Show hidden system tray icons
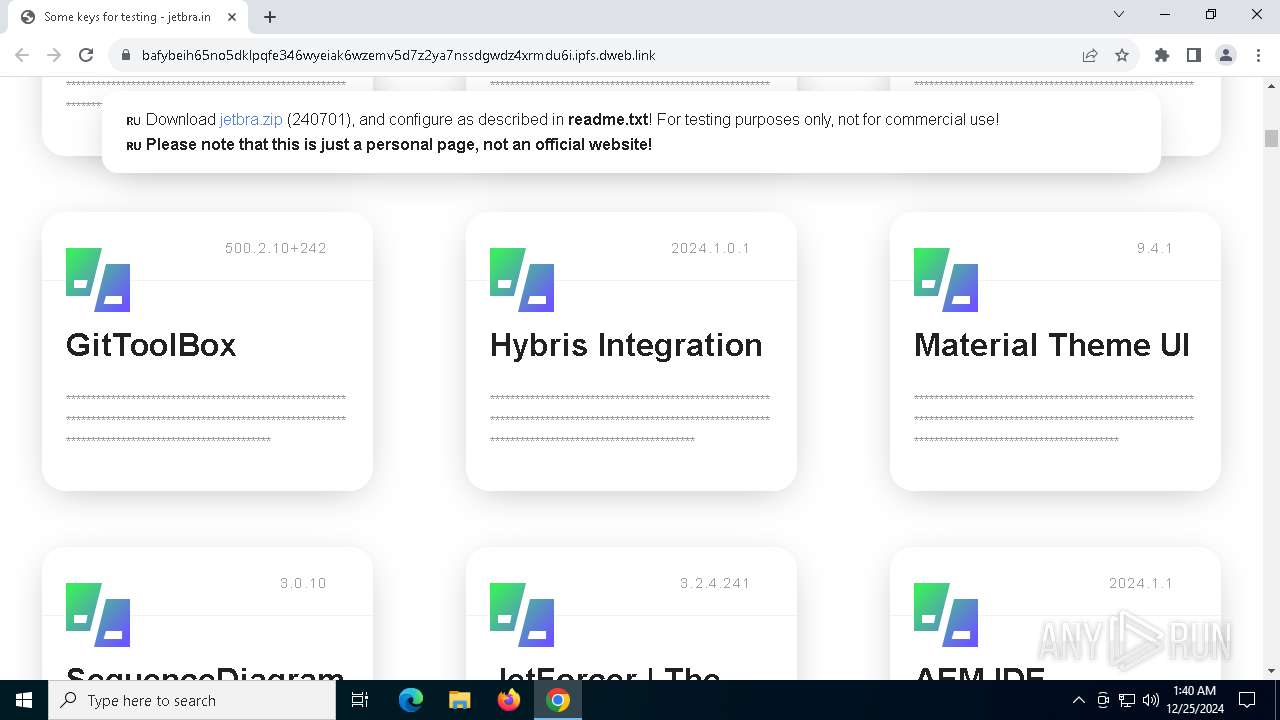The height and width of the screenshot is (720, 1280). coord(1078,700)
